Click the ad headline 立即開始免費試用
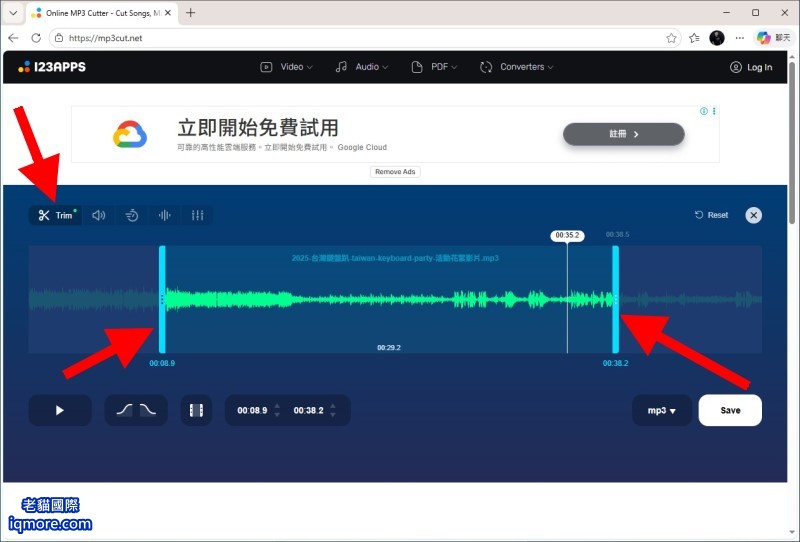The width and height of the screenshot is (800, 542). point(258,128)
